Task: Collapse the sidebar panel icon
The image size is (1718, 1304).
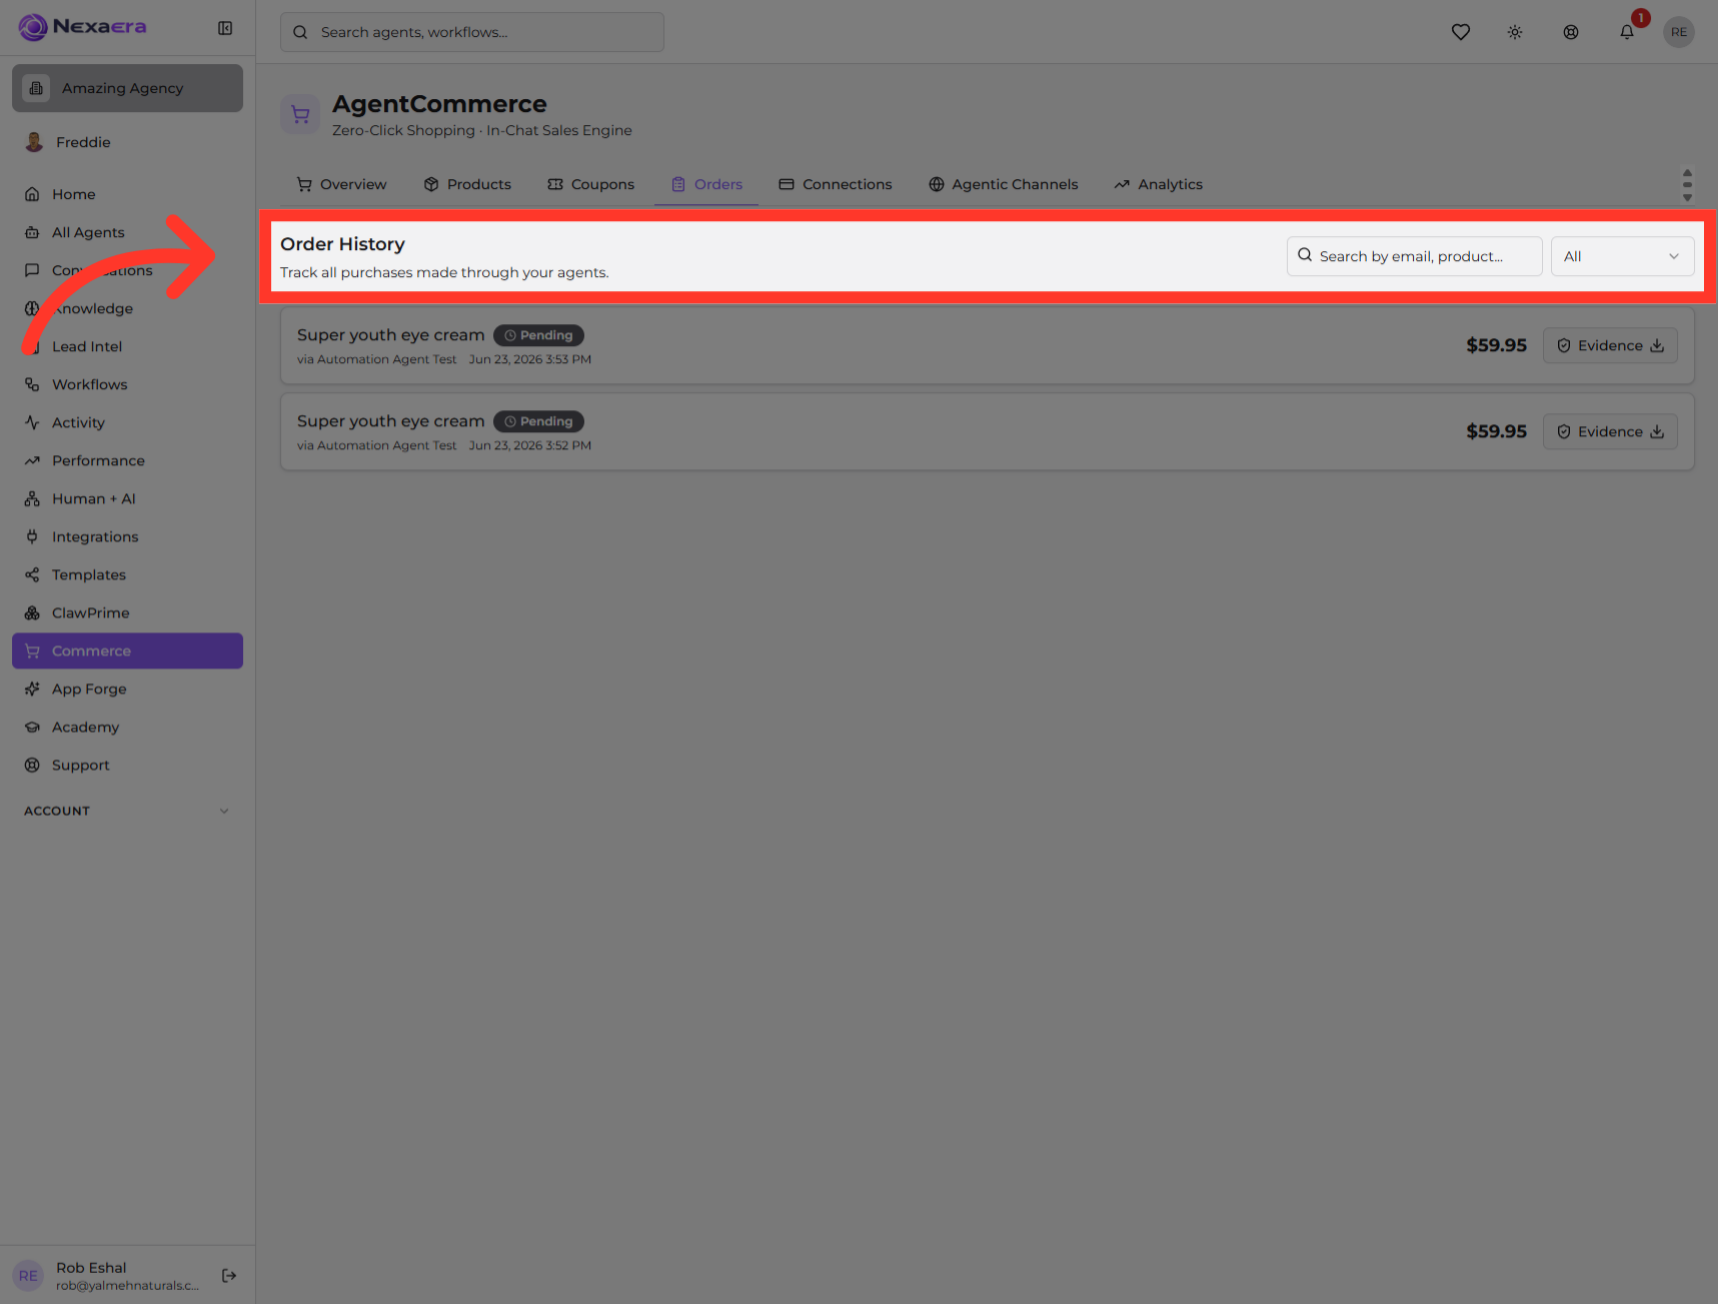Action: coord(225,28)
